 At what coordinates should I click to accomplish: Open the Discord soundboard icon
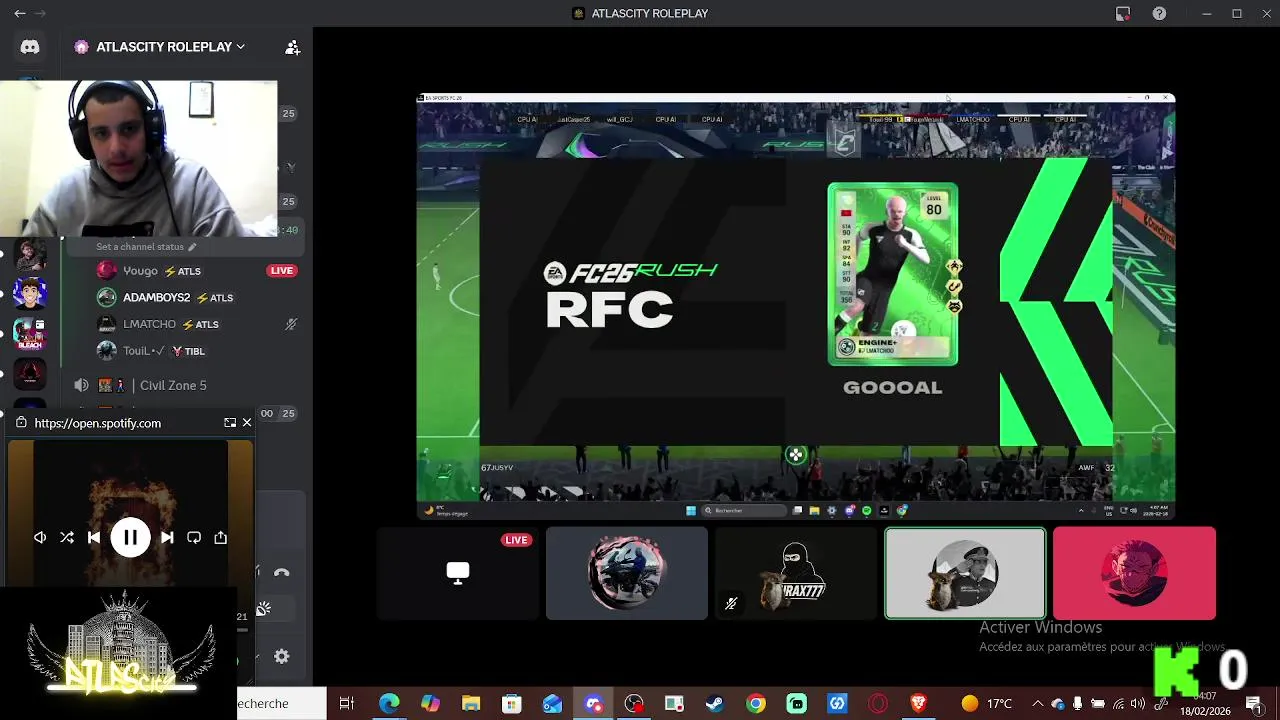[x=264, y=609]
